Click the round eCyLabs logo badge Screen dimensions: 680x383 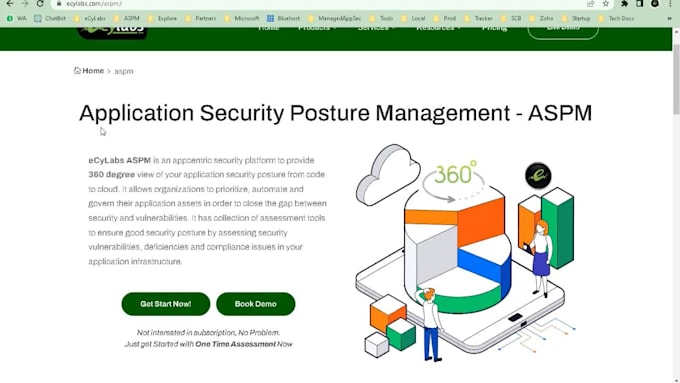538,176
